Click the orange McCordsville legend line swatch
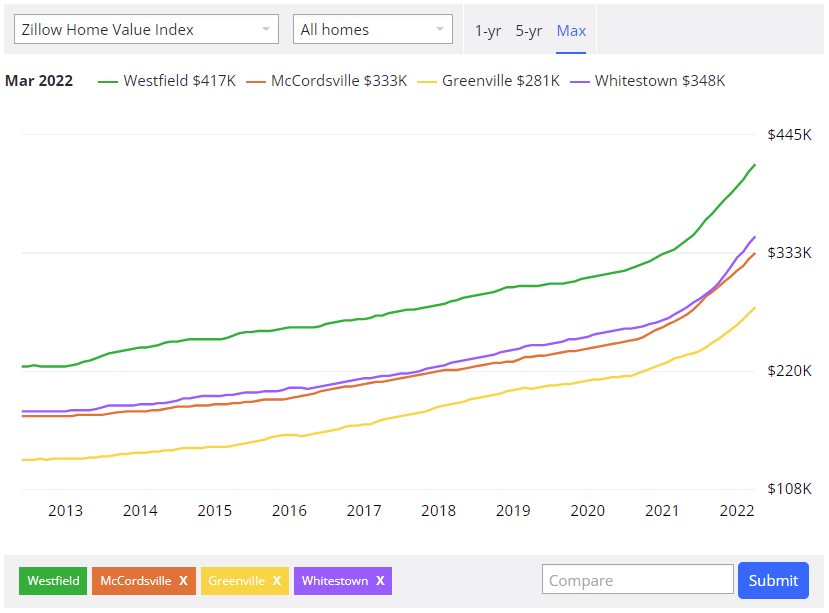Screen dimensions: 829x613 pyautogui.click(x=255, y=82)
